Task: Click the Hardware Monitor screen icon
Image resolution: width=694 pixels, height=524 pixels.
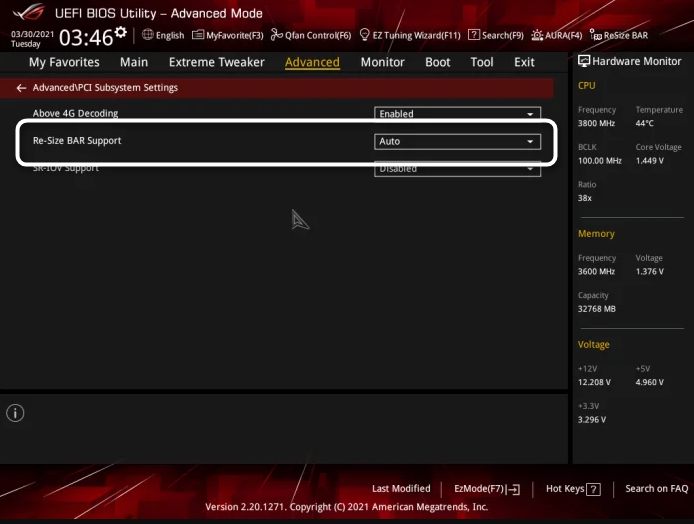Action: point(584,62)
